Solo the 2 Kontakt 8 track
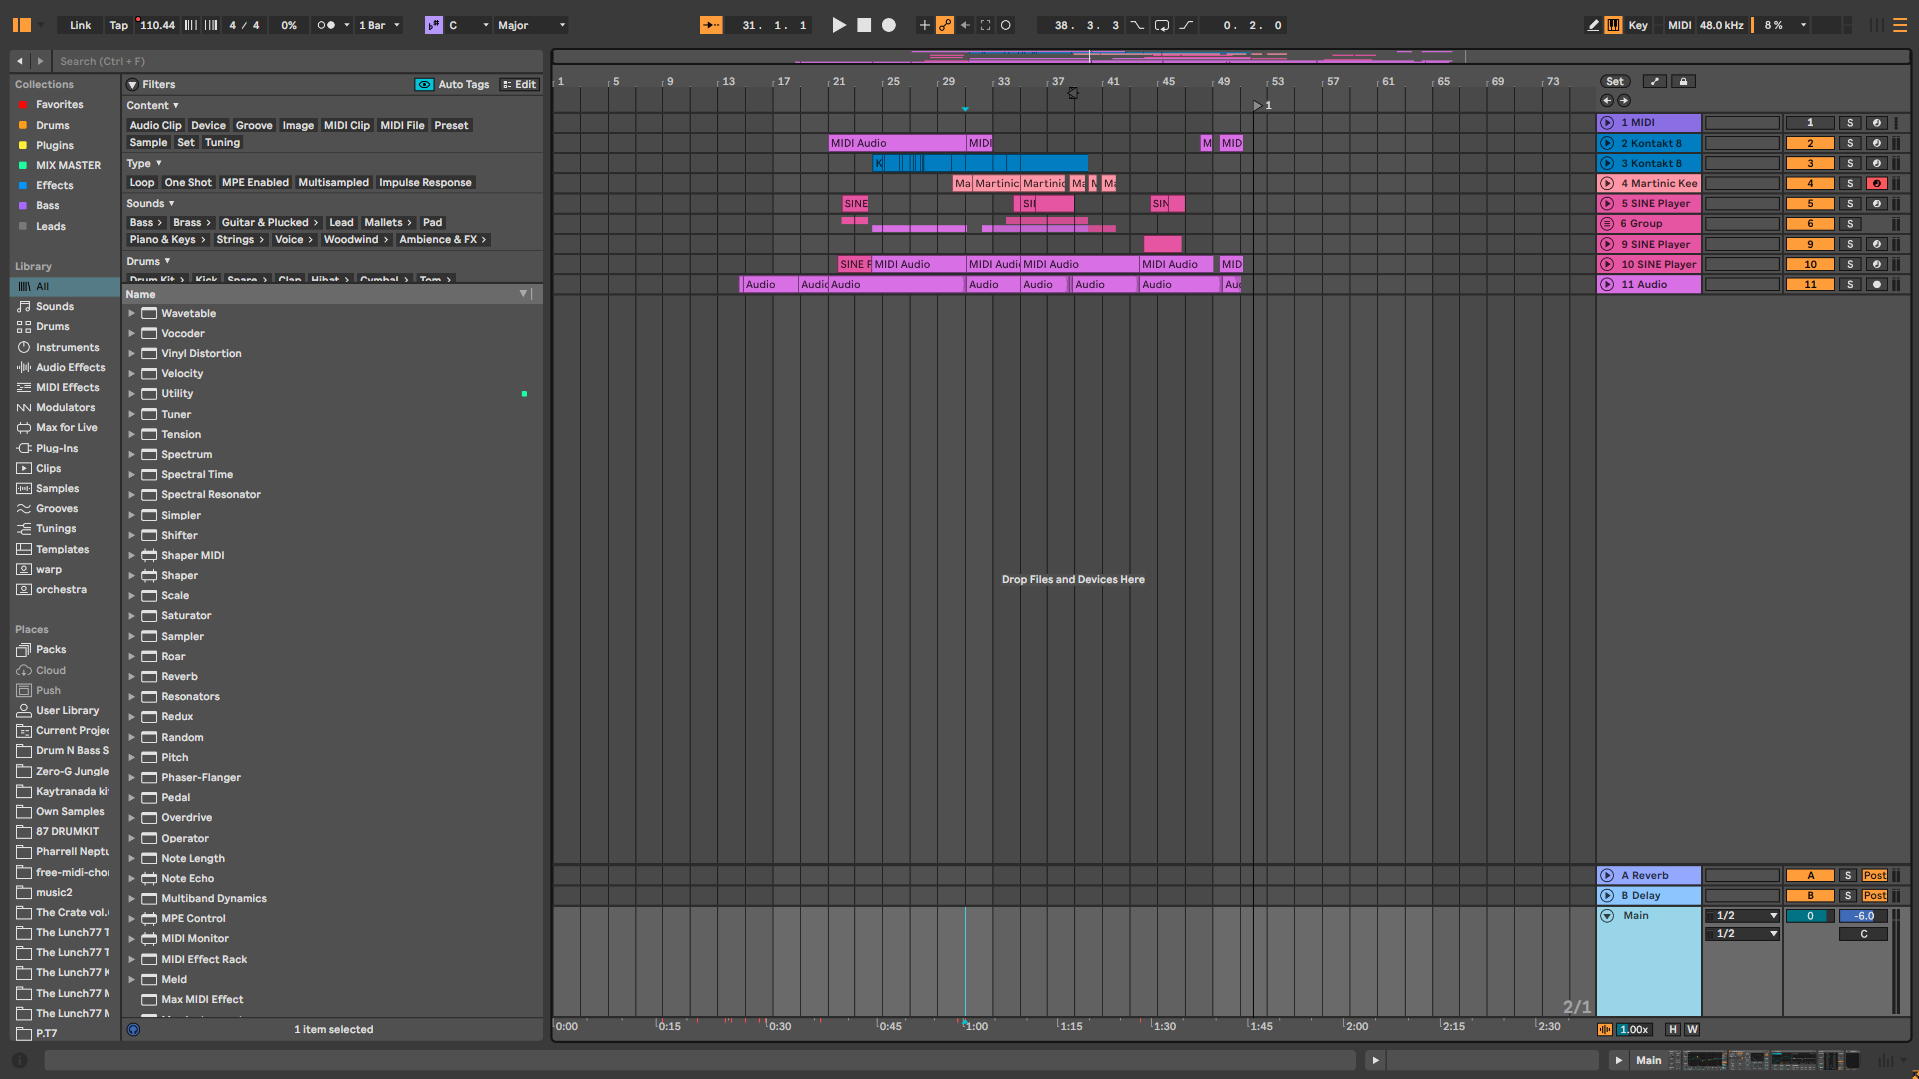 (1849, 143)
